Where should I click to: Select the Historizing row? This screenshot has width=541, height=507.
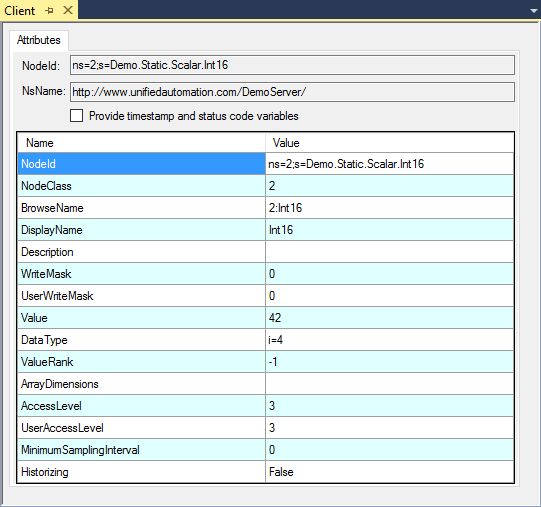(x=265, y=472)
